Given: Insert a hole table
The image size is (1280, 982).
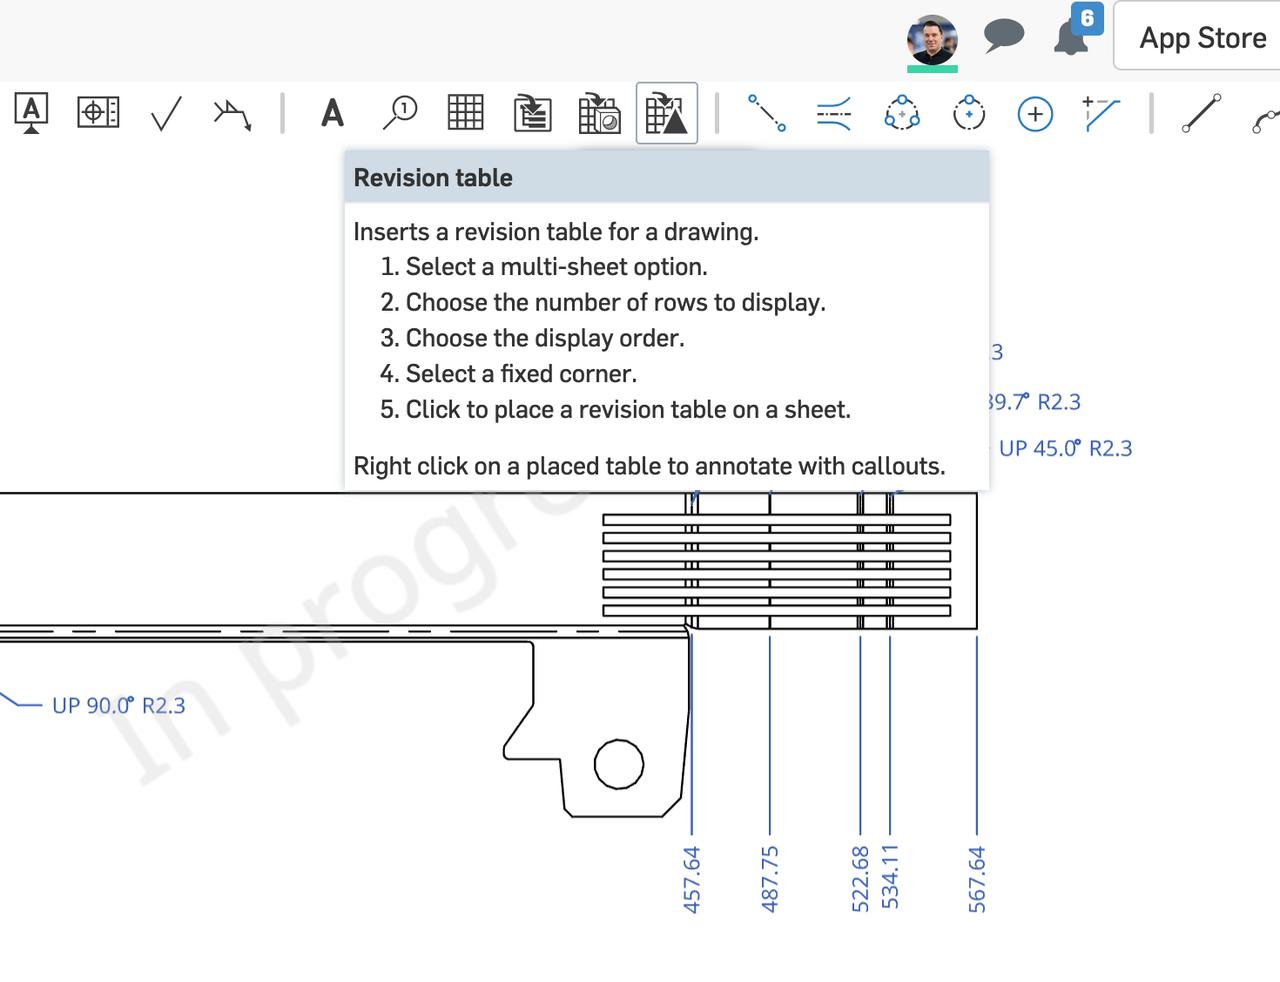Looking at the screenshot, I should (599, 114).
